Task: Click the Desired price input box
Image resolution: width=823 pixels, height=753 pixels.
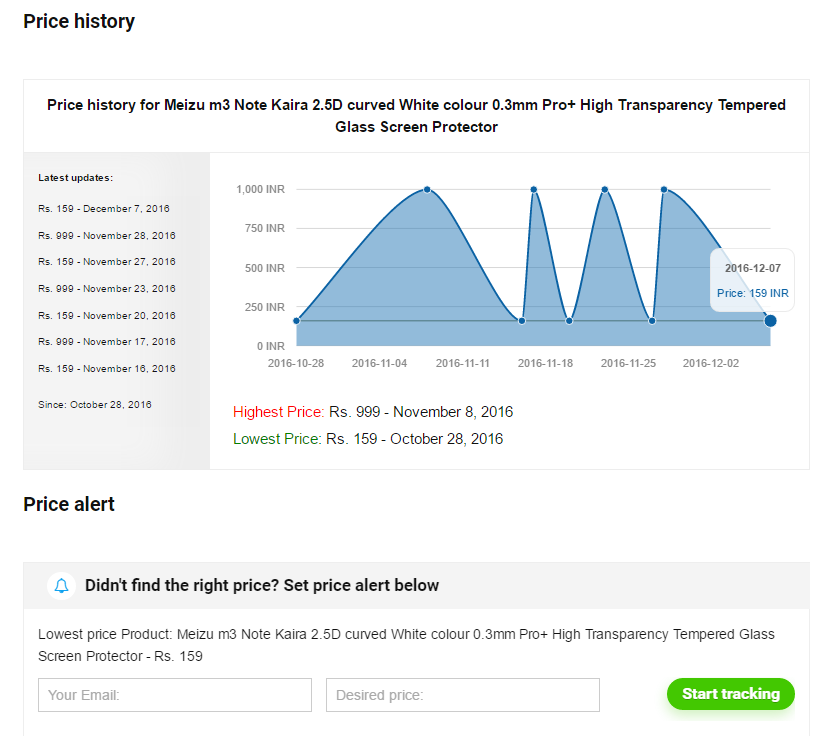Action: click(463, 695)
